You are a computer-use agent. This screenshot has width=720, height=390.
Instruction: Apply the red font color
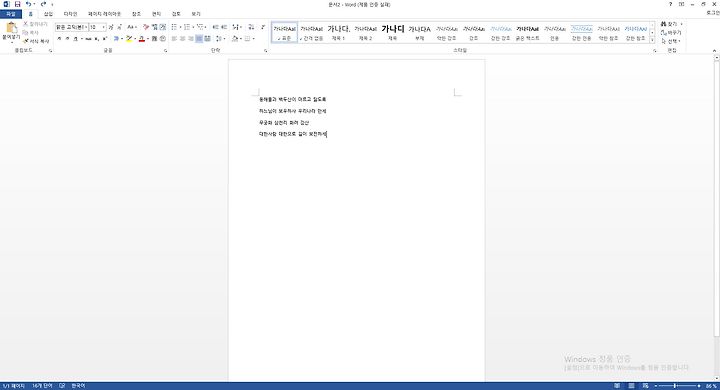tap(142, 39)
